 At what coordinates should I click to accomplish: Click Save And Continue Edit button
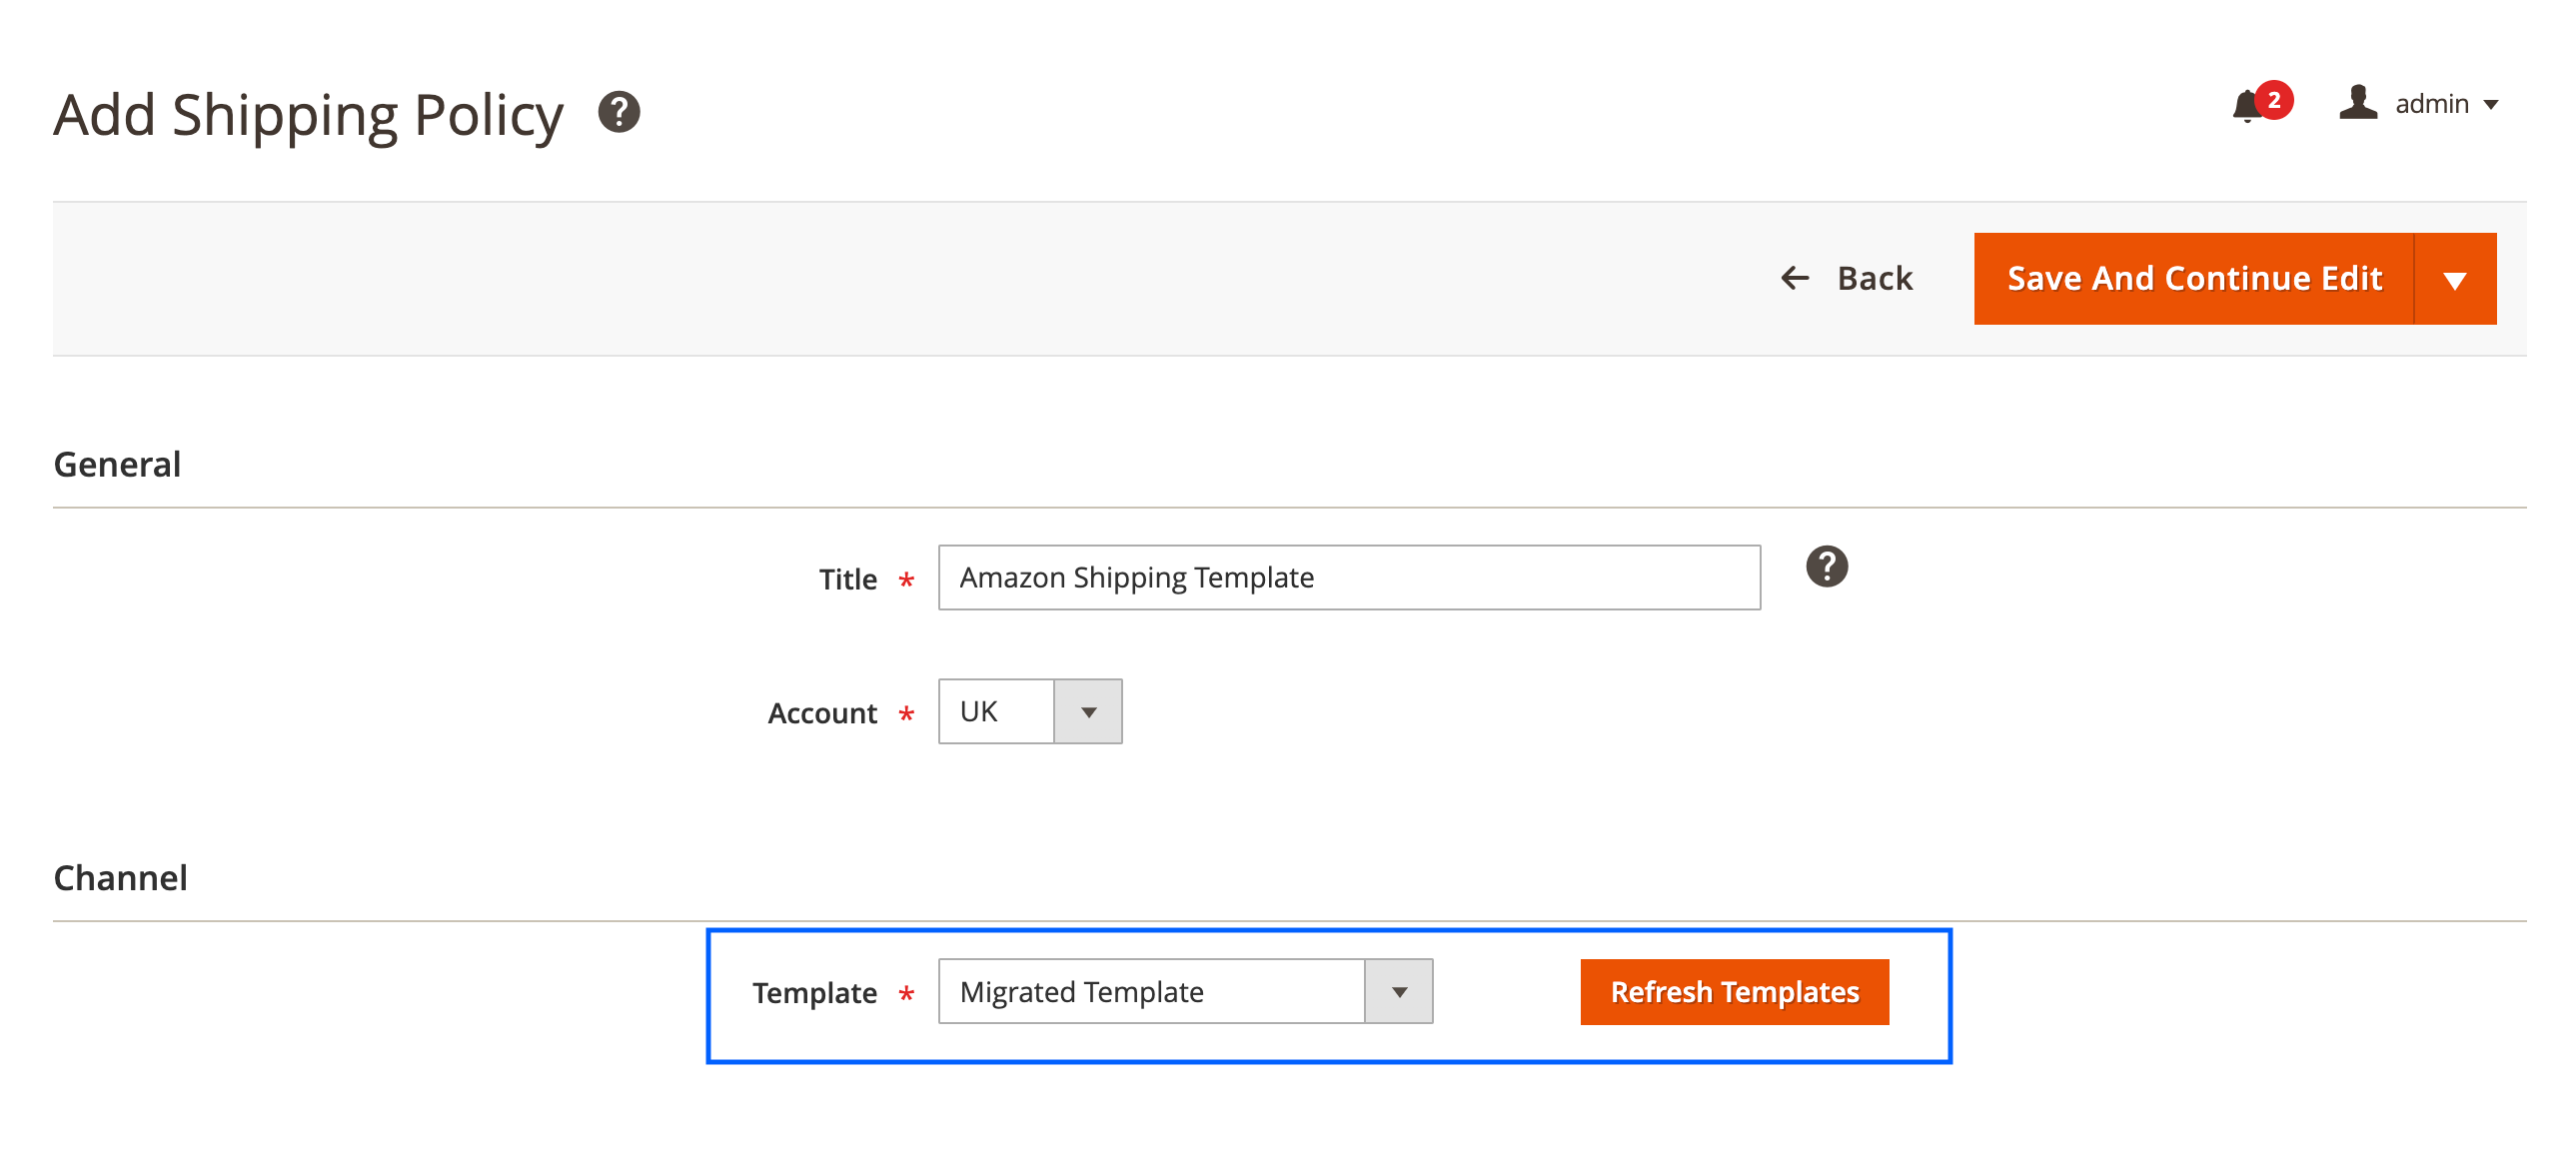(2194, 279)
